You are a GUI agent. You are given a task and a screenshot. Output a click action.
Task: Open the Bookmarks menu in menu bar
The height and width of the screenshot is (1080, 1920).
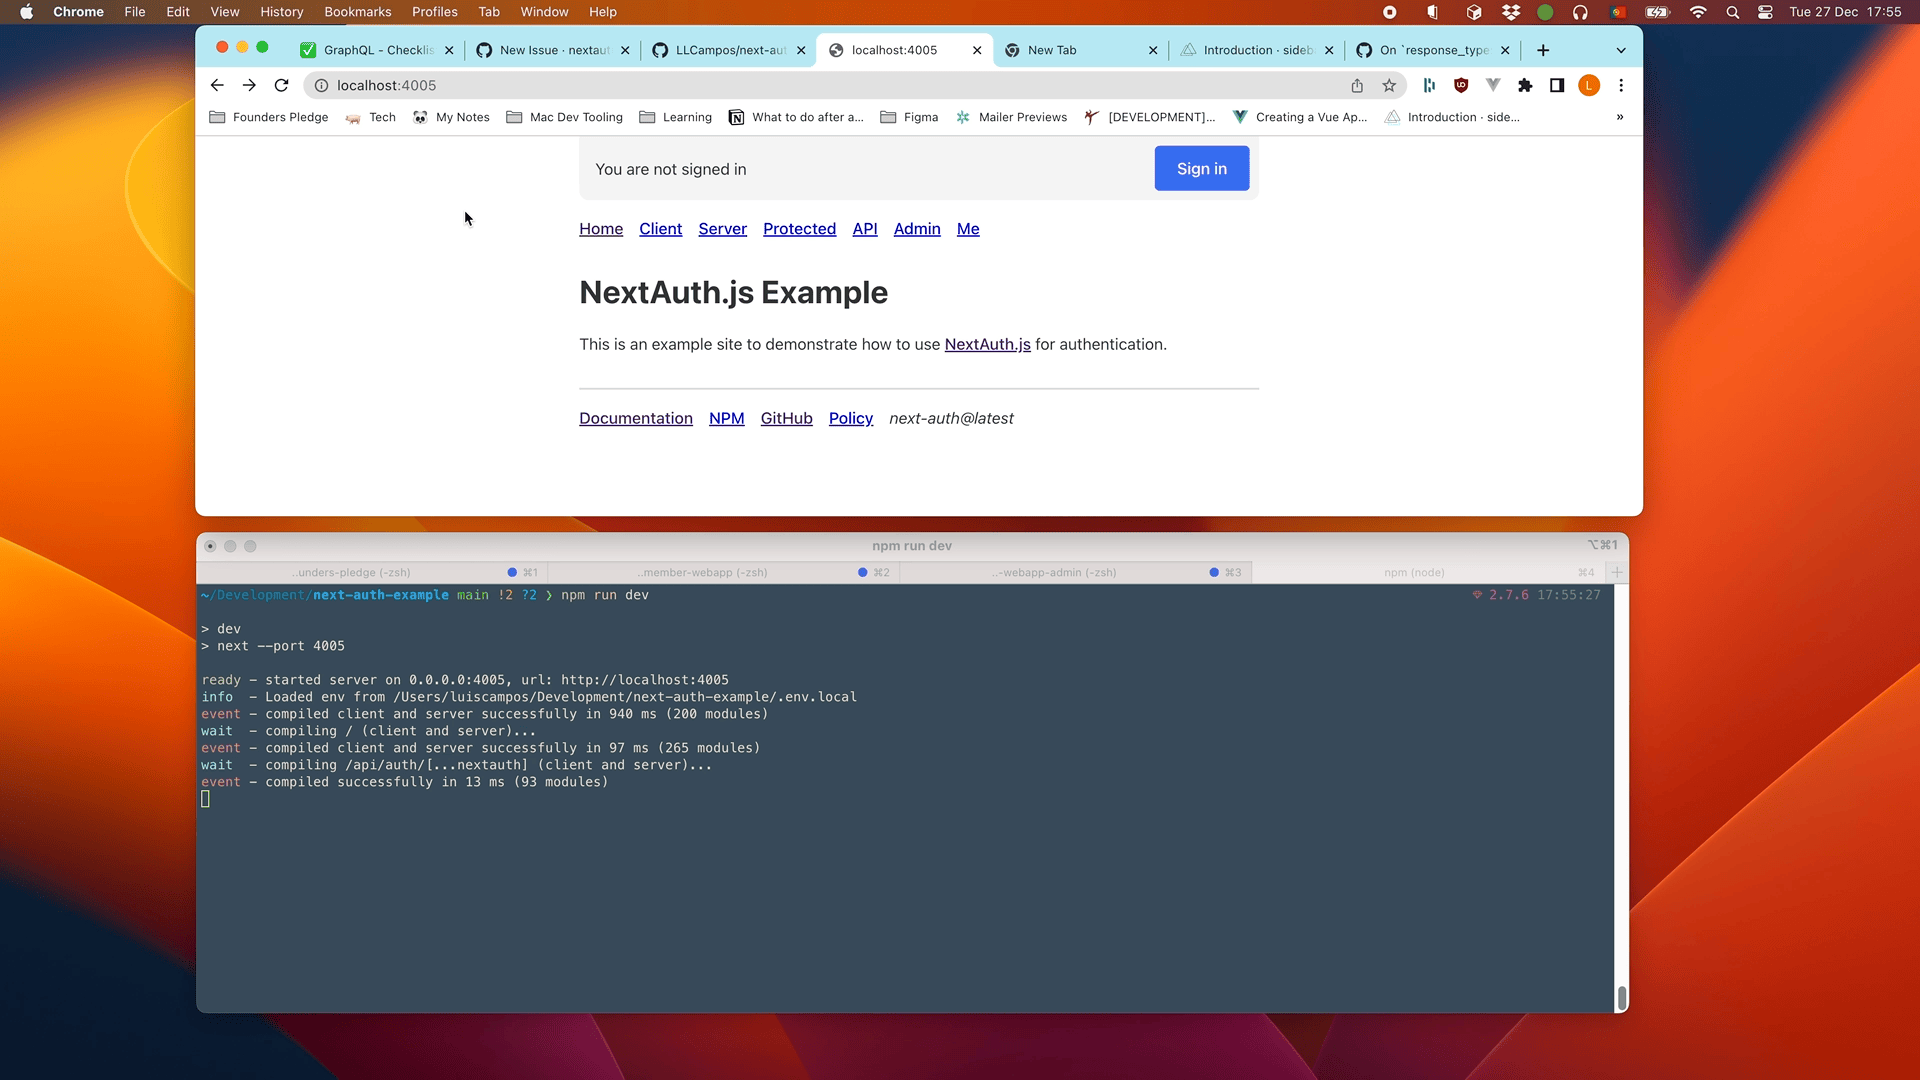[x=357, y=12]
